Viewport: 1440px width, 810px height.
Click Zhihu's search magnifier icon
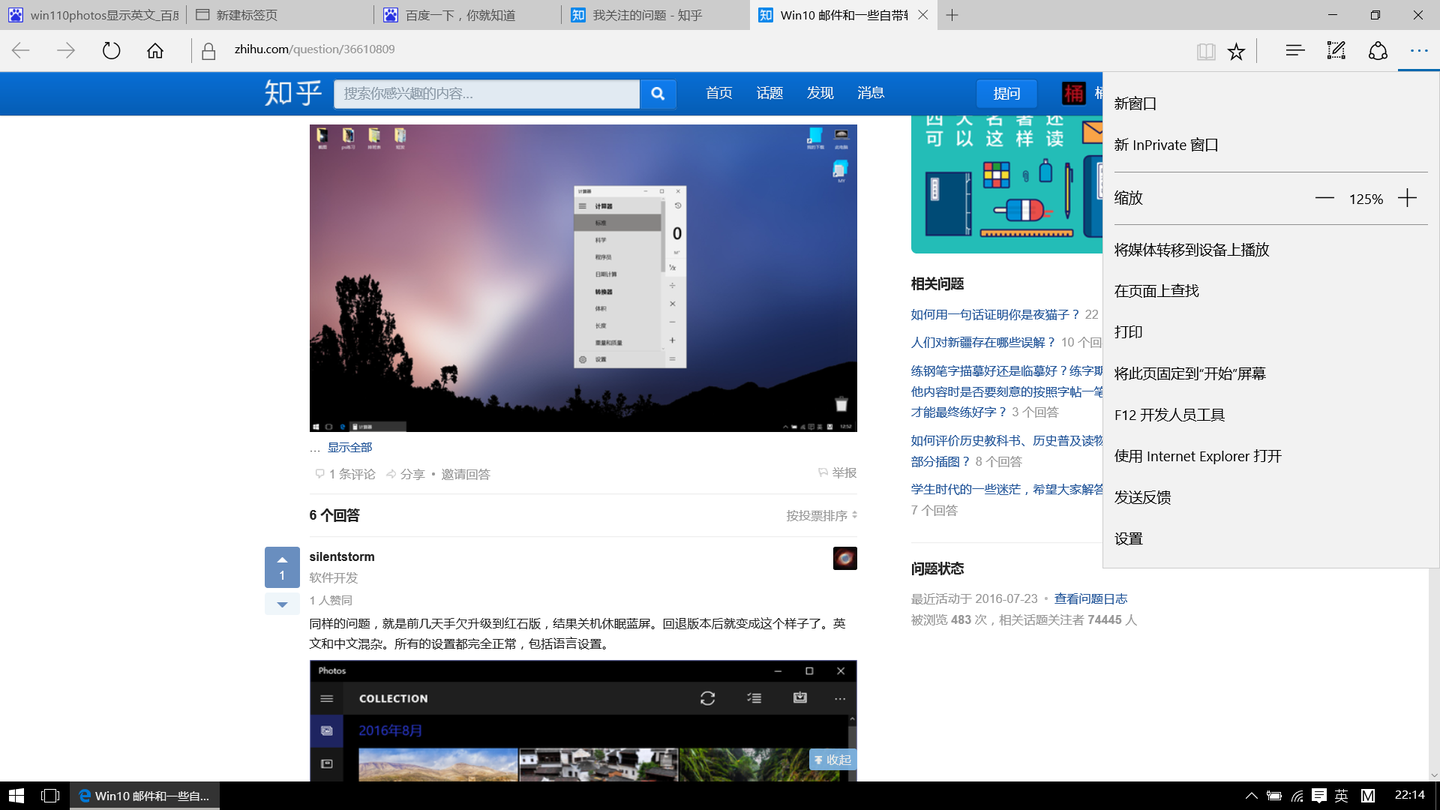pyautogui.click(x=657, y=93)
